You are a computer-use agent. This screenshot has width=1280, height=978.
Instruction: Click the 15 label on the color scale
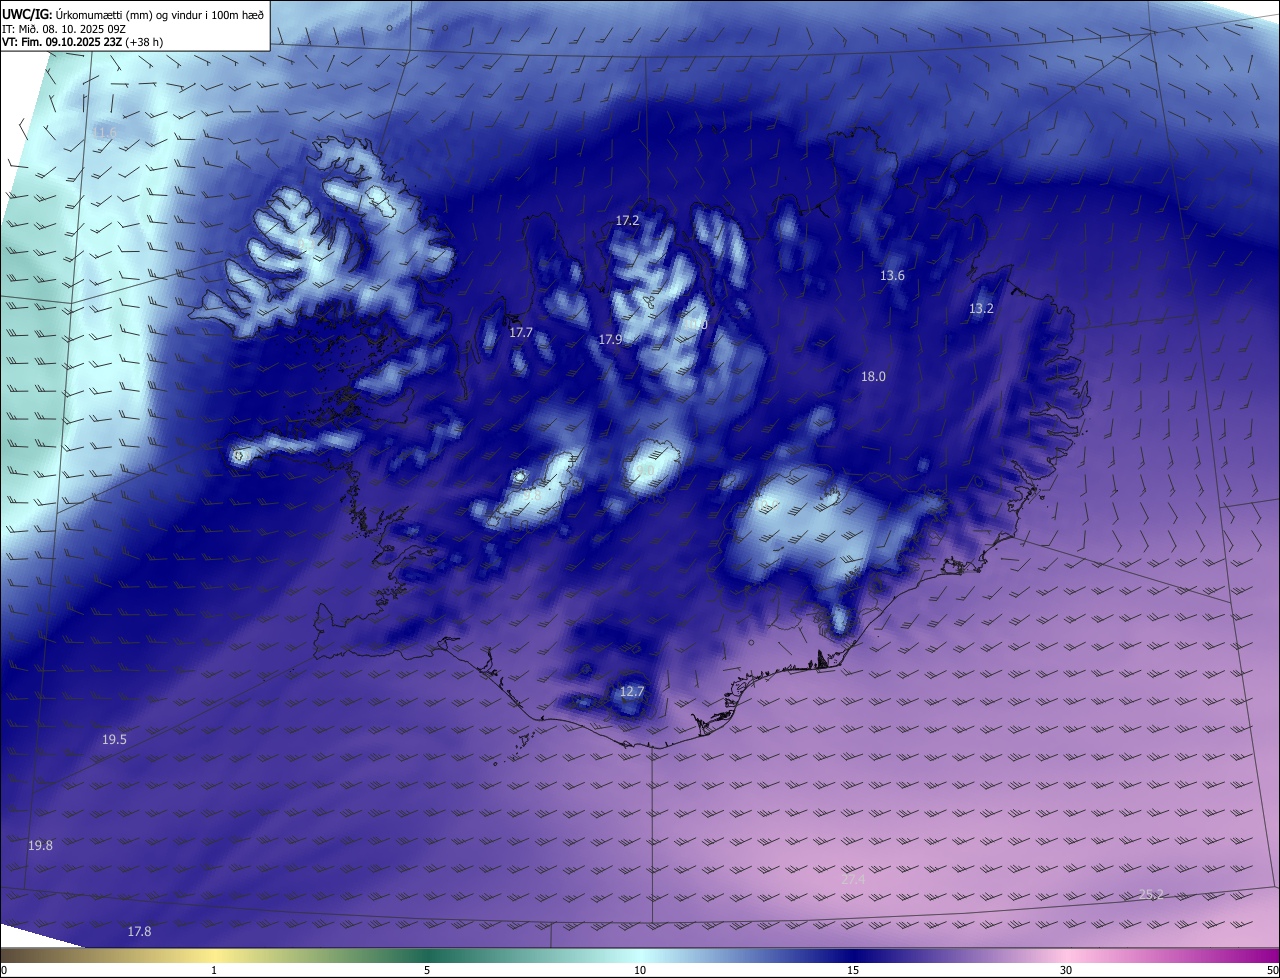(853, 970)
